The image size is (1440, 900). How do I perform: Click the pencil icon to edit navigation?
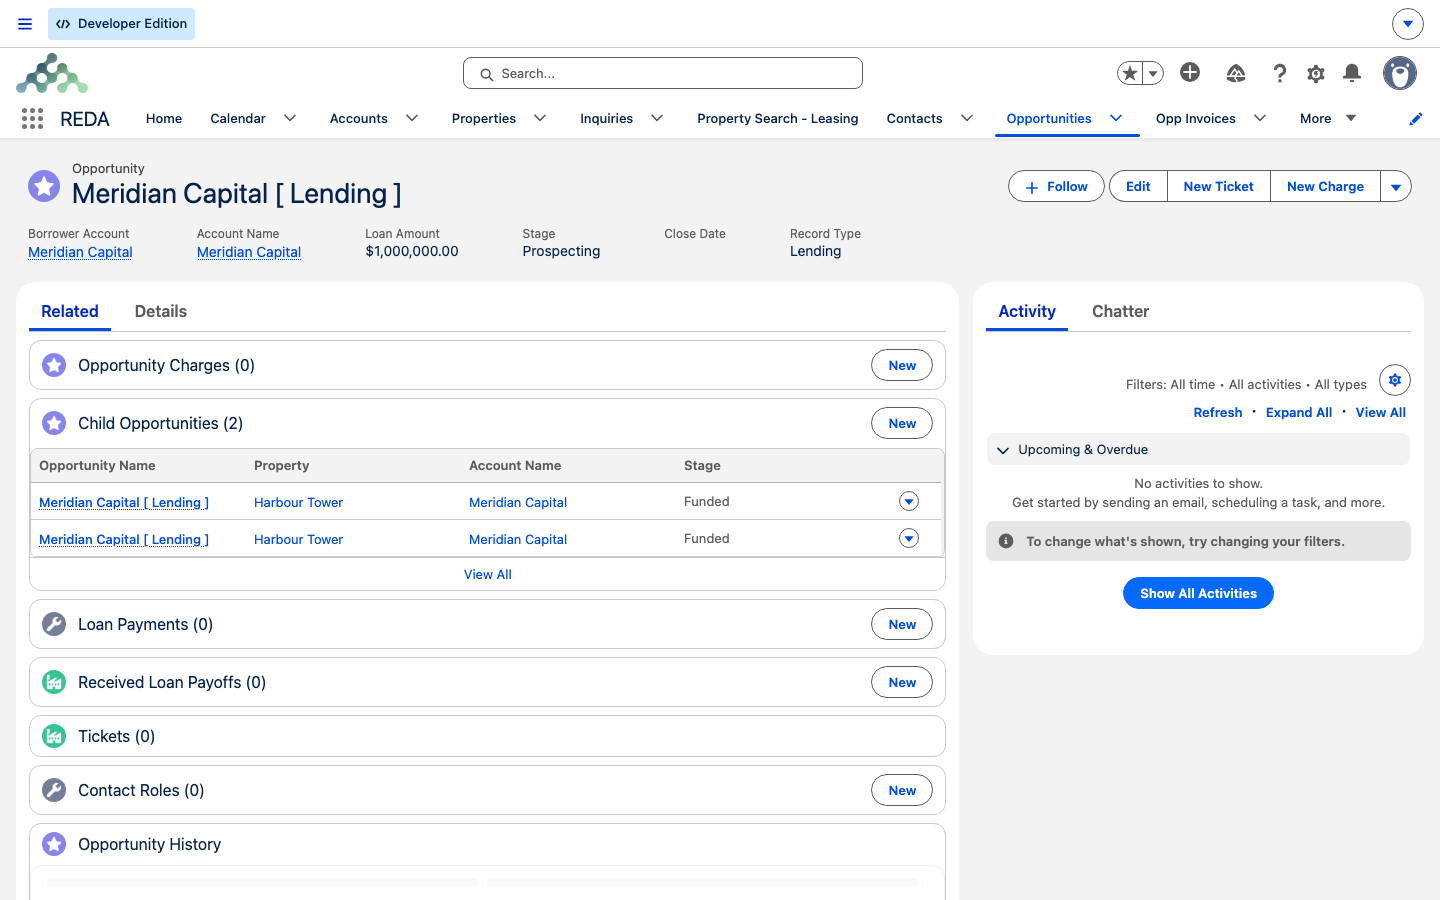click(1416, 119)
